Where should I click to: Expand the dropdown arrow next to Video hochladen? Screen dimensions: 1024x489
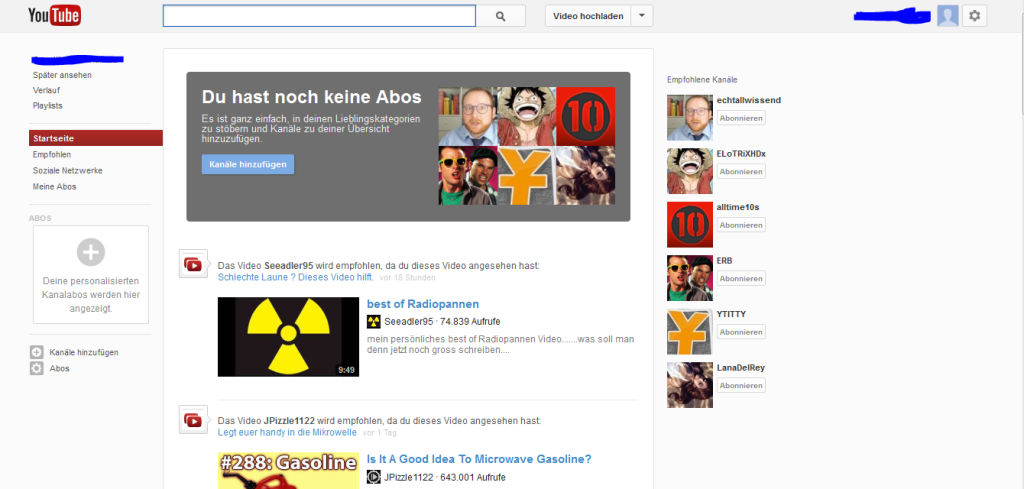point(643,16)
